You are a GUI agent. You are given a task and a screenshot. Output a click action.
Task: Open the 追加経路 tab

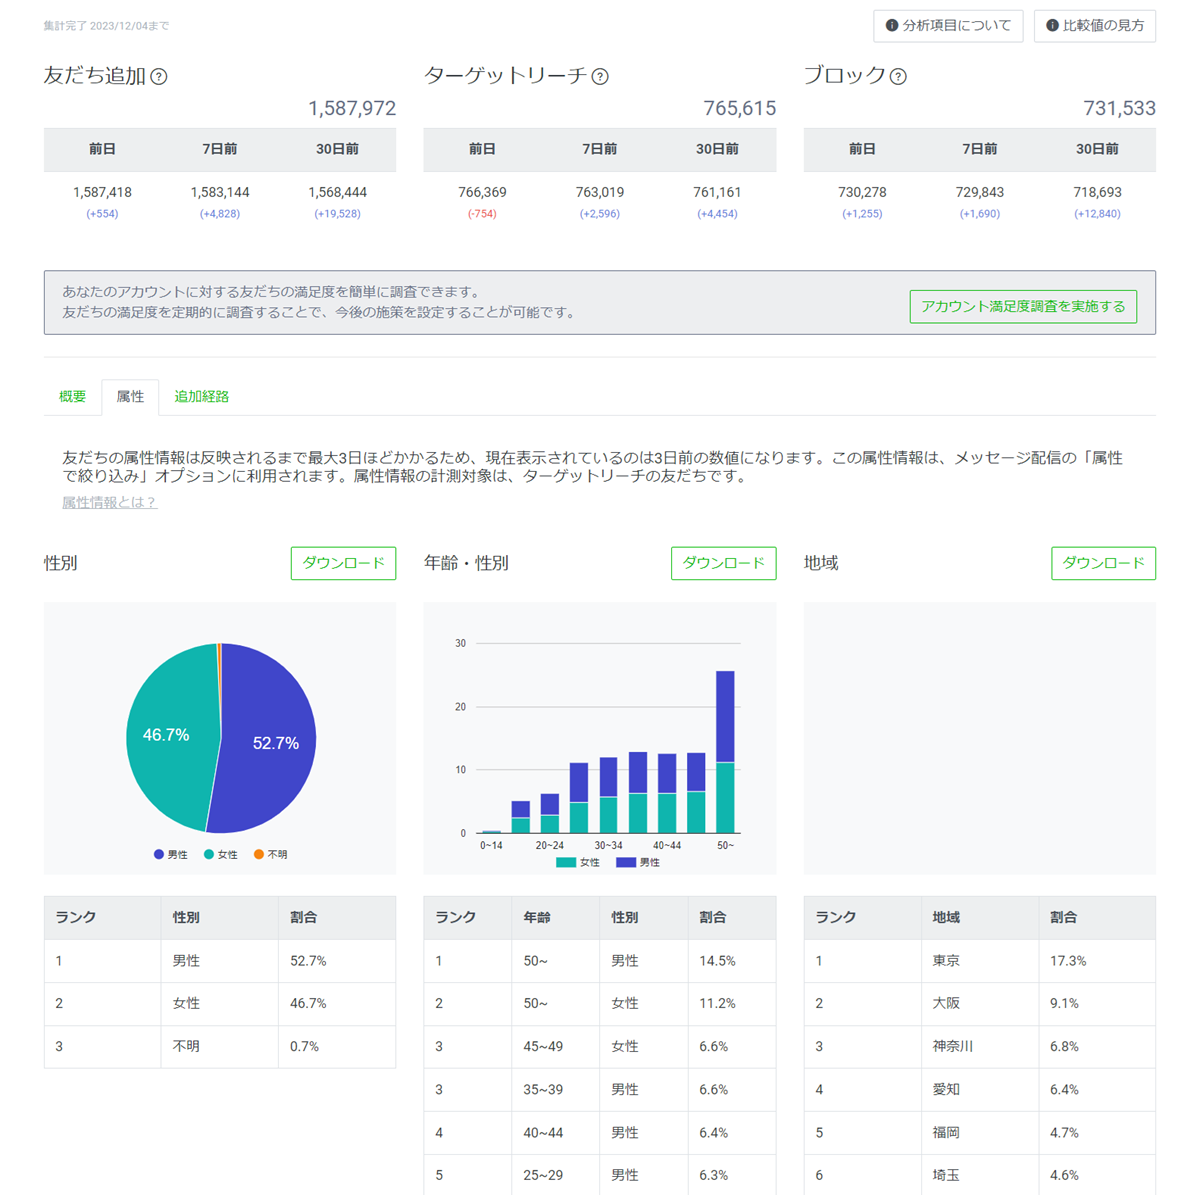(x=201, y=397)
